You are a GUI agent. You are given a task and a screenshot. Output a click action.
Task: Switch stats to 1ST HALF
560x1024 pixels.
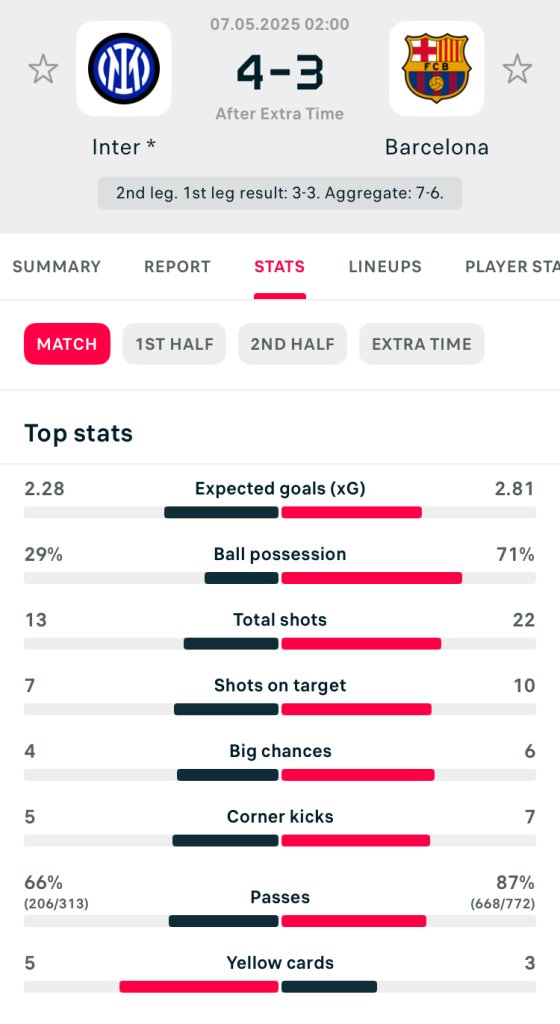click(174, 344)
